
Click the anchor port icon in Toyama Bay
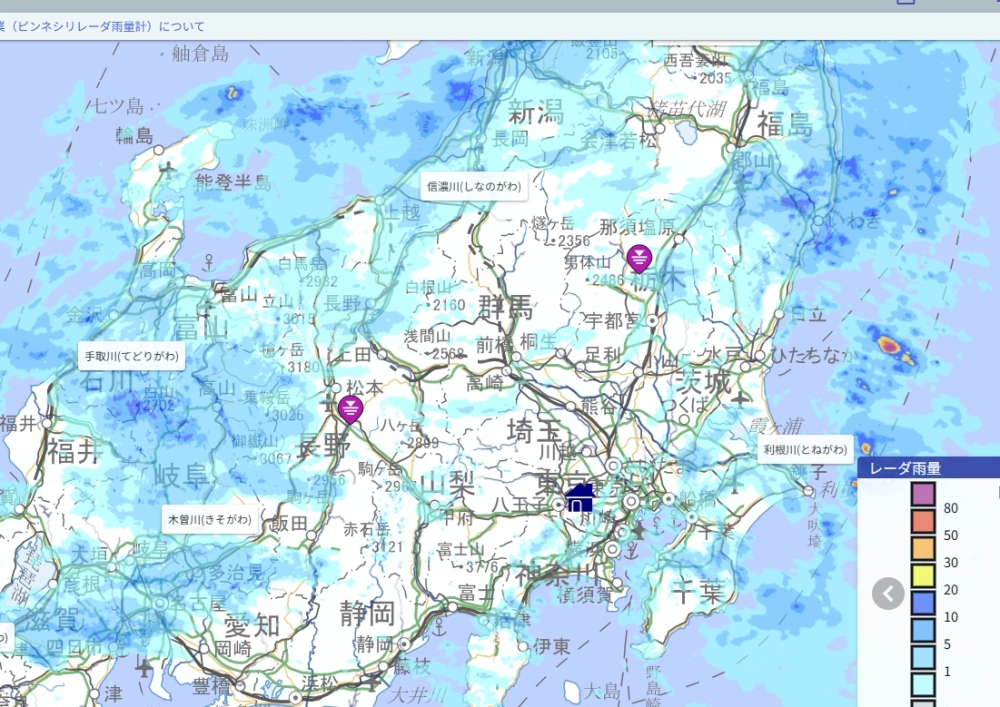pos(209,264)
